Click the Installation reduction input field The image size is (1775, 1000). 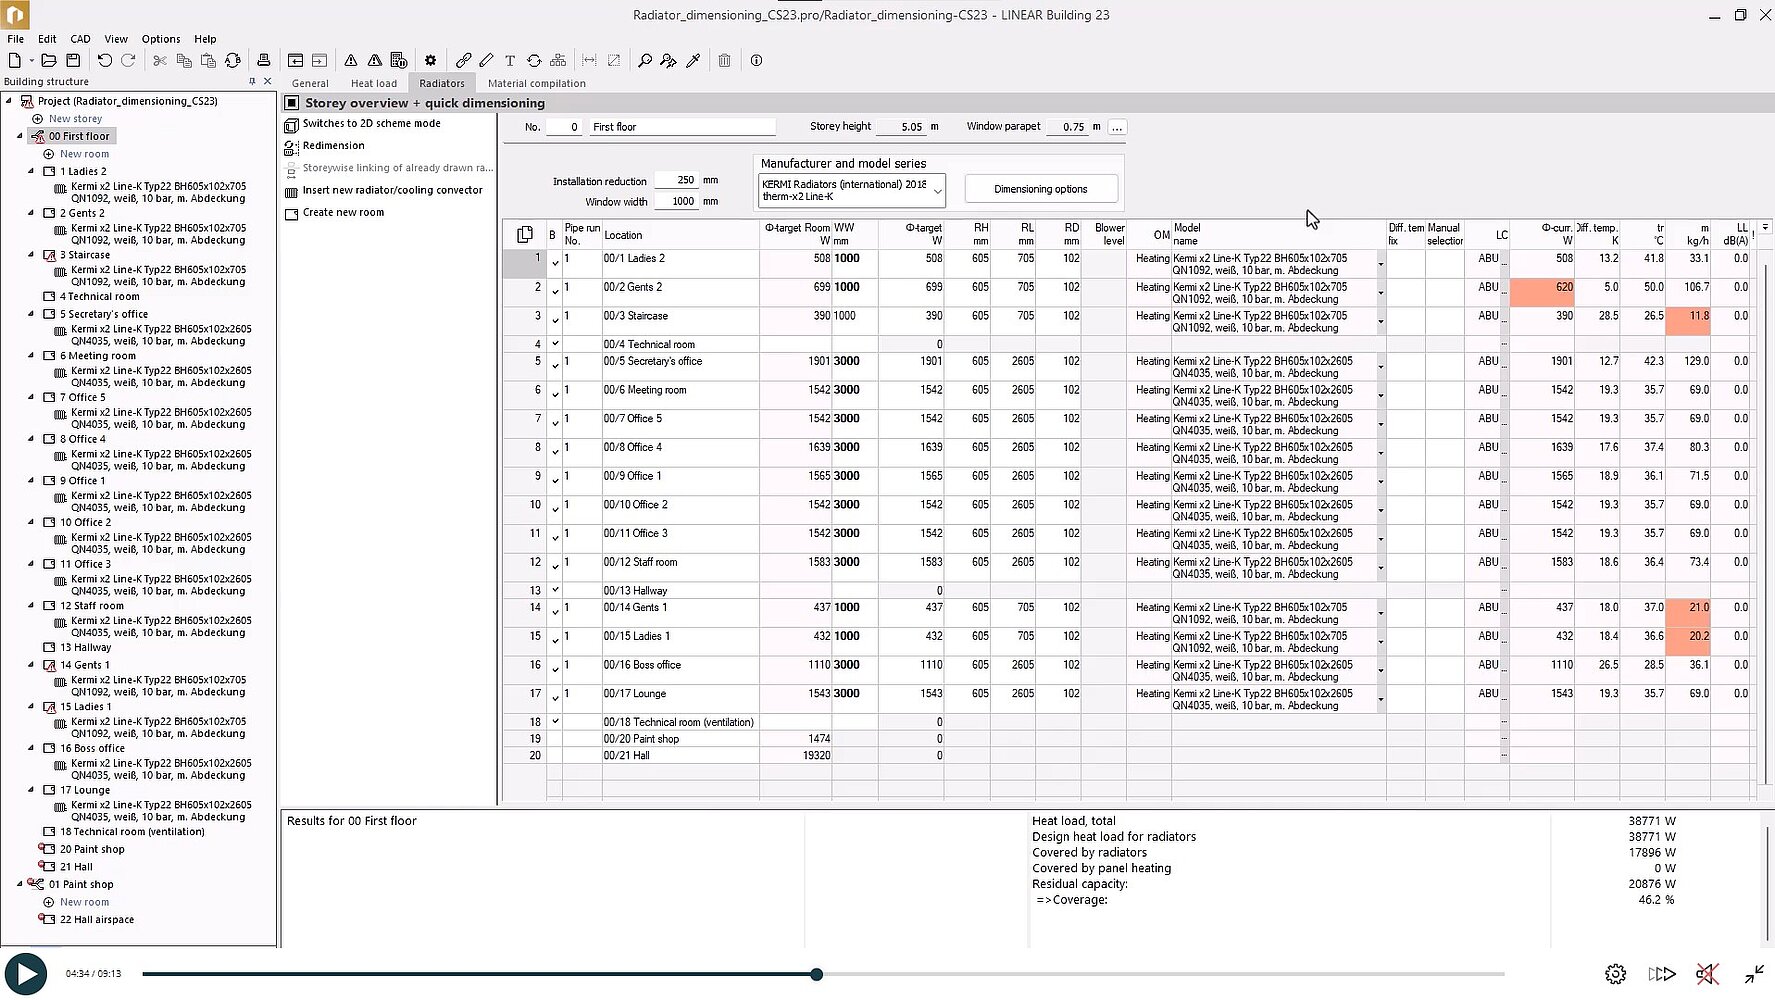(x=677, y=181)
